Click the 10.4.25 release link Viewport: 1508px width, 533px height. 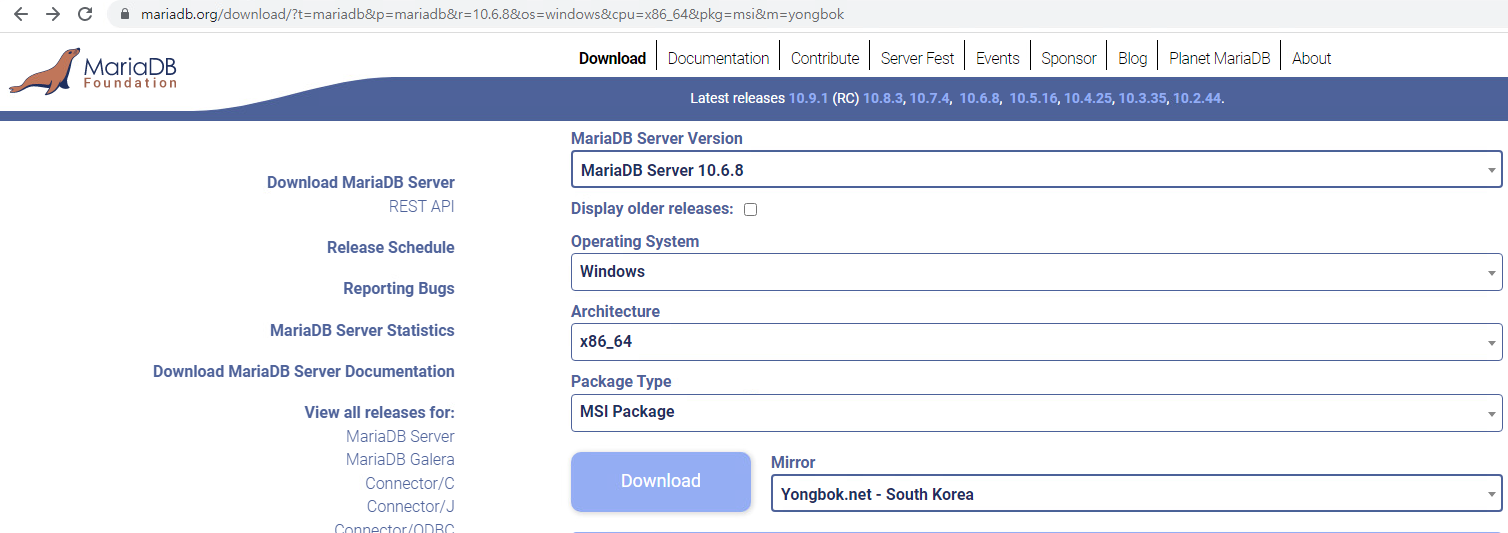pos(1088,98)
